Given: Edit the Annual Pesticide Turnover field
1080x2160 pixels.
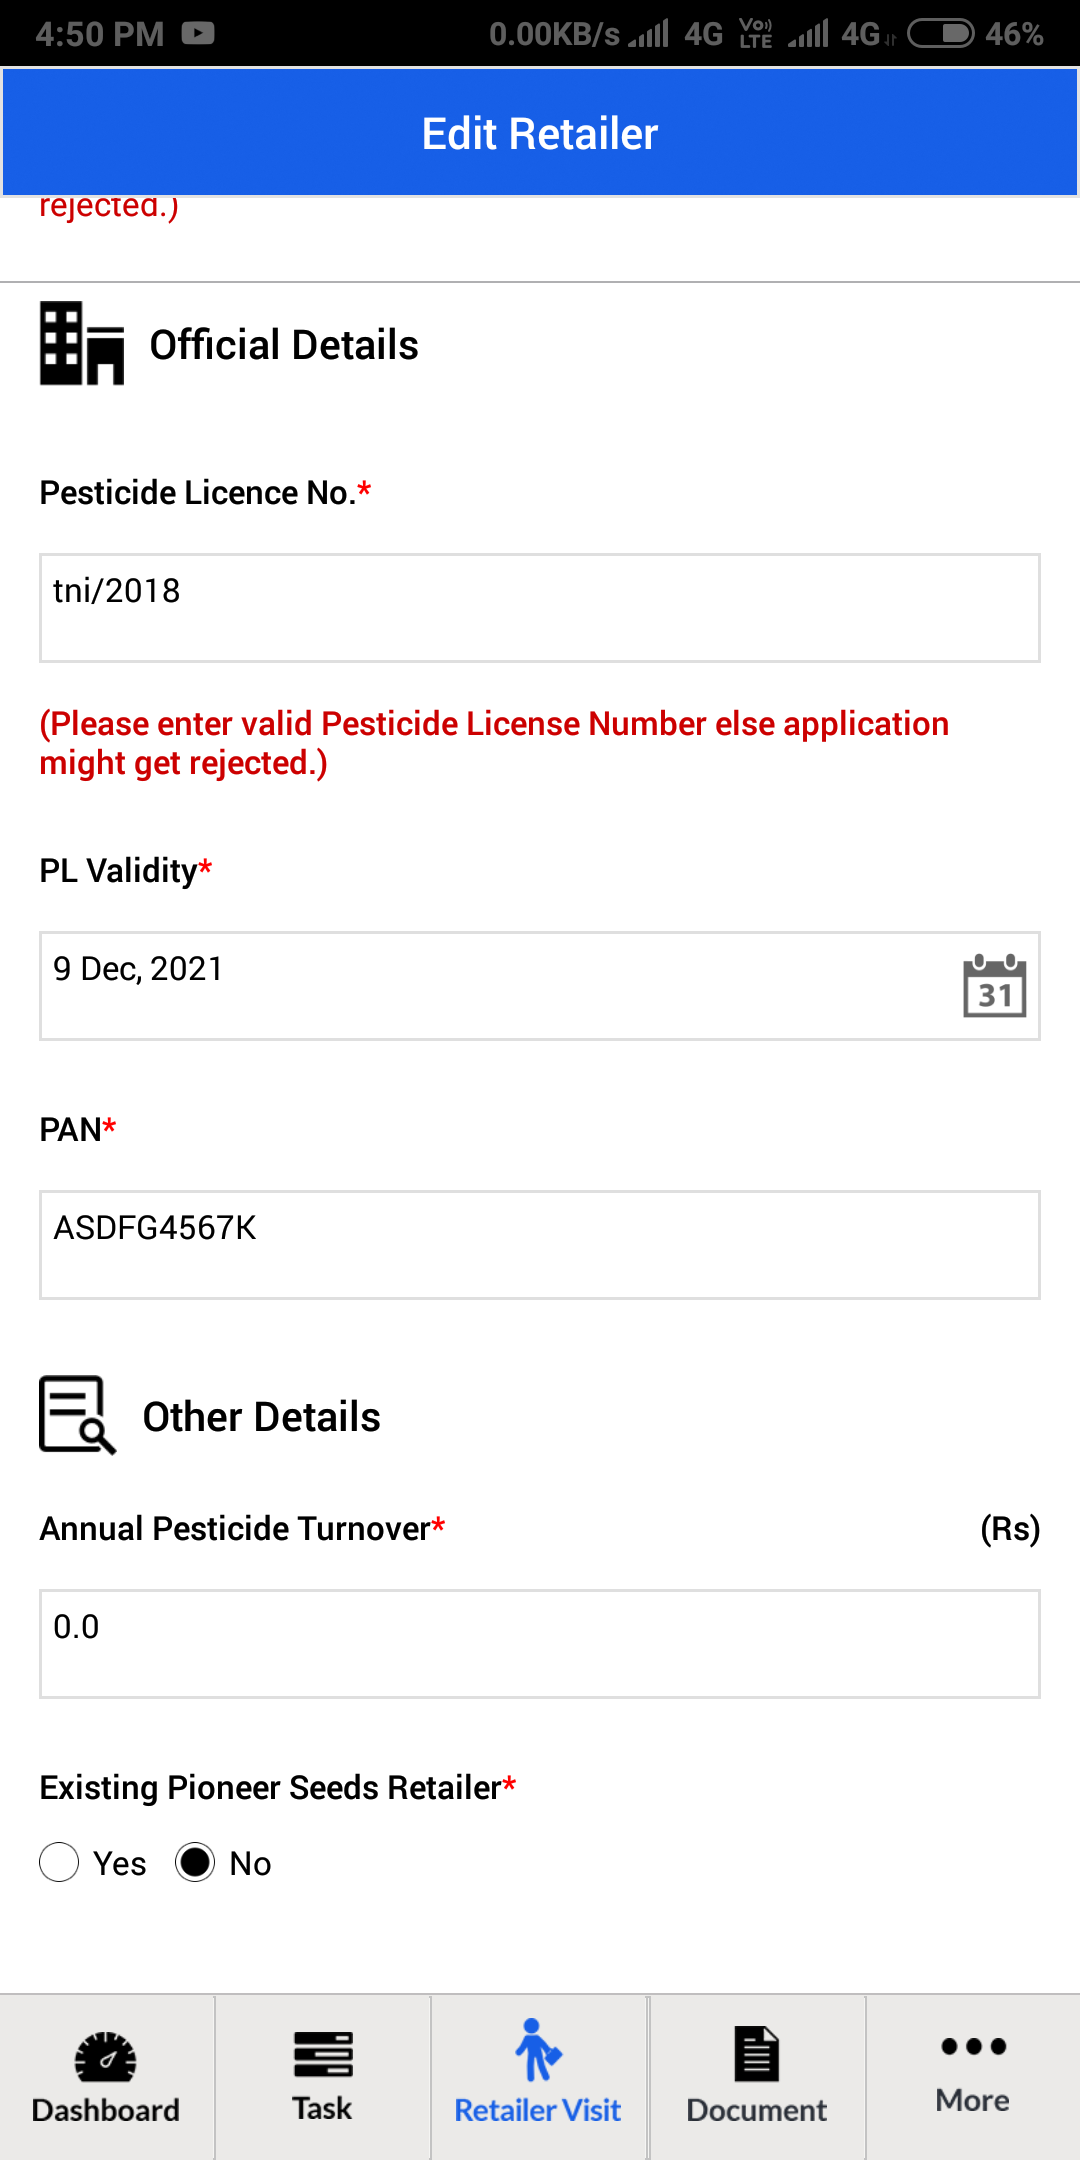Looking at the screenshot, I should pyautogui.click(x=540, y=1644).
